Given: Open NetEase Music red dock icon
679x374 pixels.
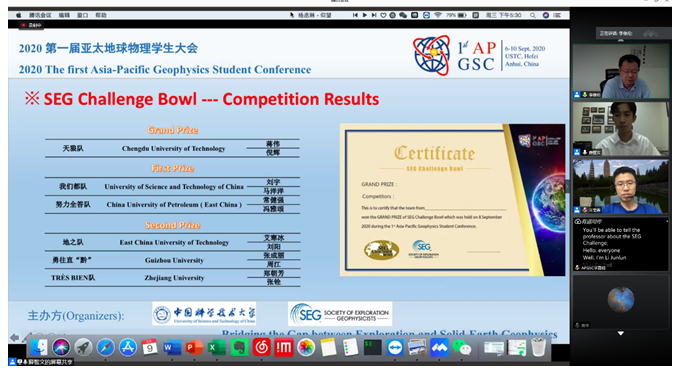Looking at the screenshot, I should click(x=261, y=347).
